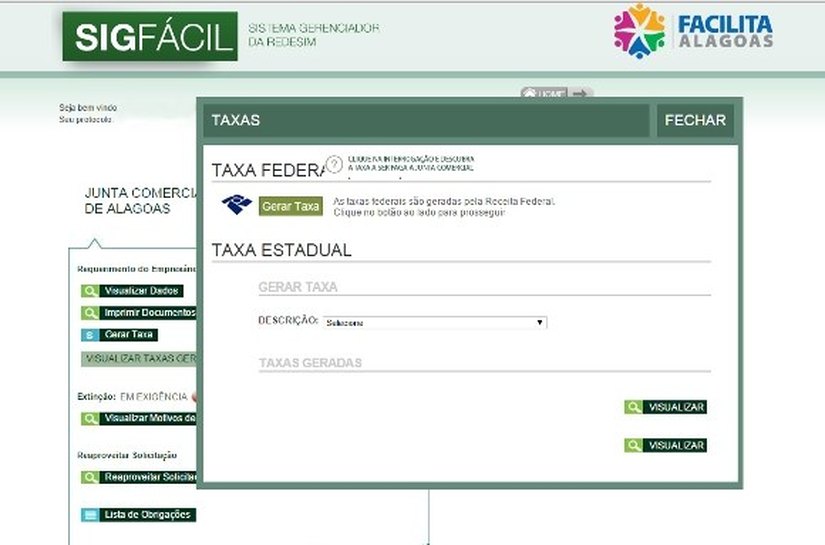825x545 pixels.
Task: Click the Seu protocolo text
Action: pos(85,119)
